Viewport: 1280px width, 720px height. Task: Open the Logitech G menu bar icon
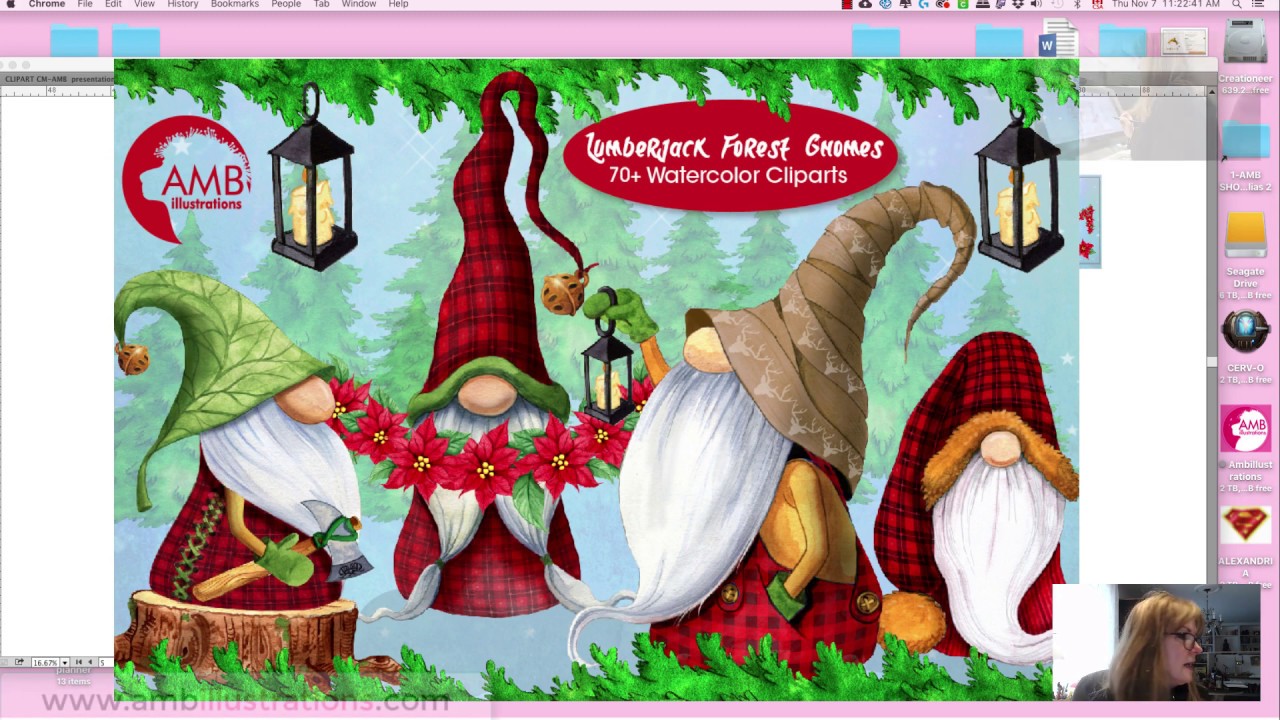923,4
